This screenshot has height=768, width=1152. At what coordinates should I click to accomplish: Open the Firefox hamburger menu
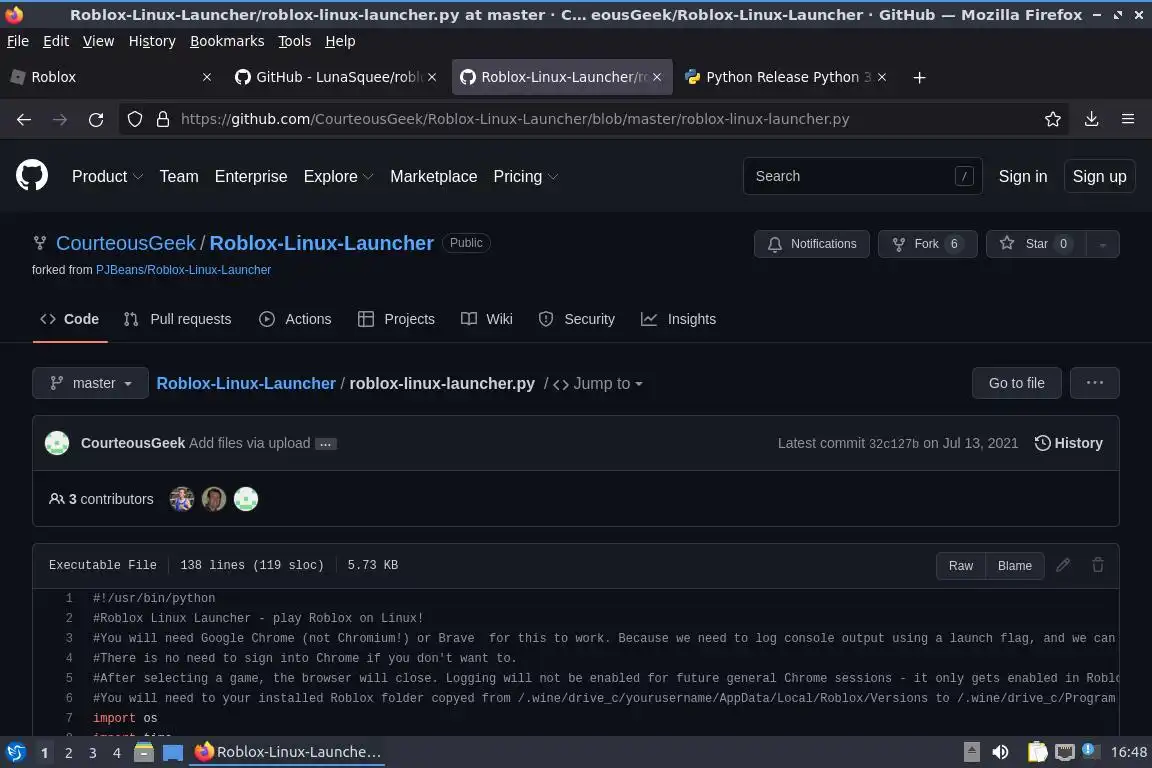click(1128, 119)
